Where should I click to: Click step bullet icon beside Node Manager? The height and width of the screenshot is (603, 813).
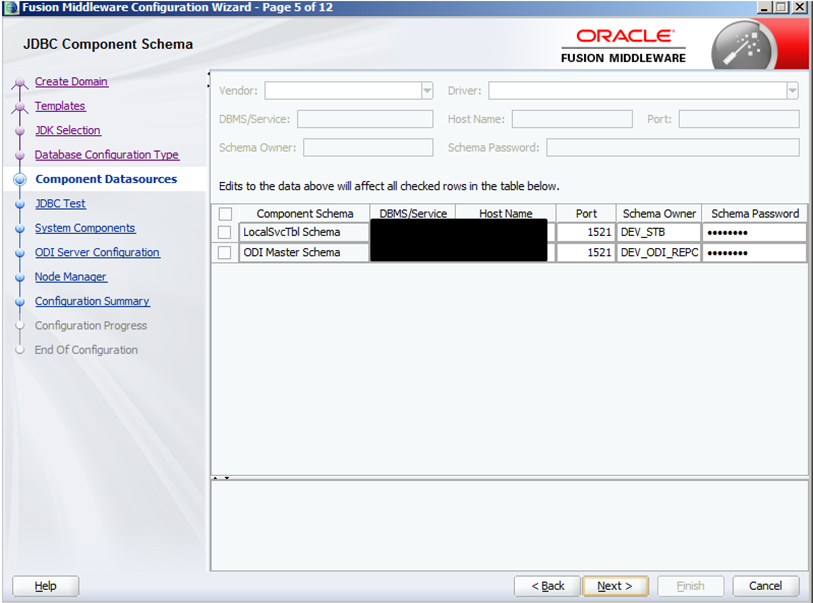[x=19, y=277]
